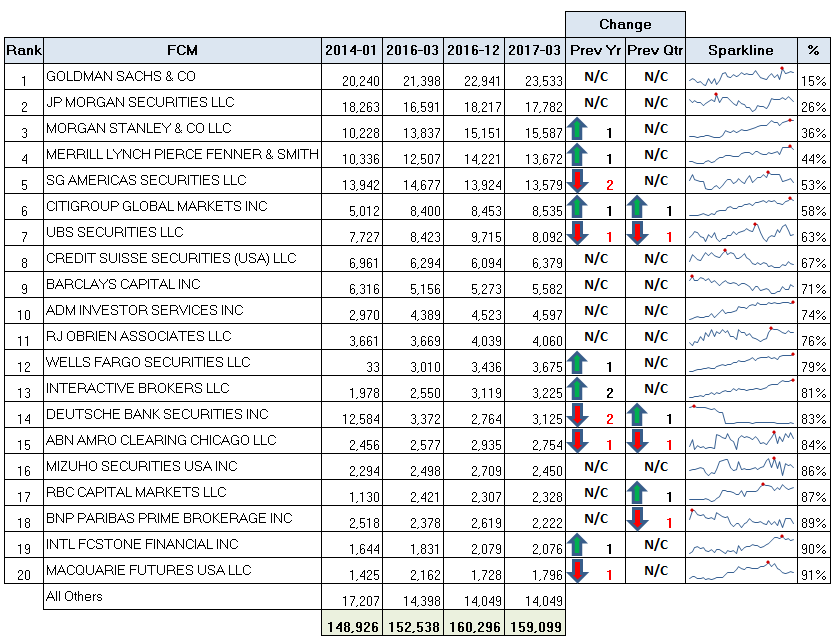The image size is (833, 638).
Task: Click the Change group header
Action: [625, 24]
